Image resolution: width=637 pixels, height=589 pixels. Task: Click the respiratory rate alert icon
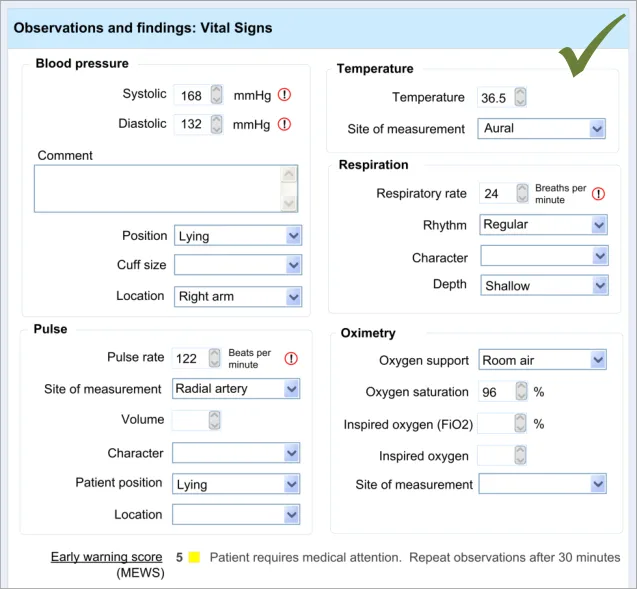click(599, 194)
